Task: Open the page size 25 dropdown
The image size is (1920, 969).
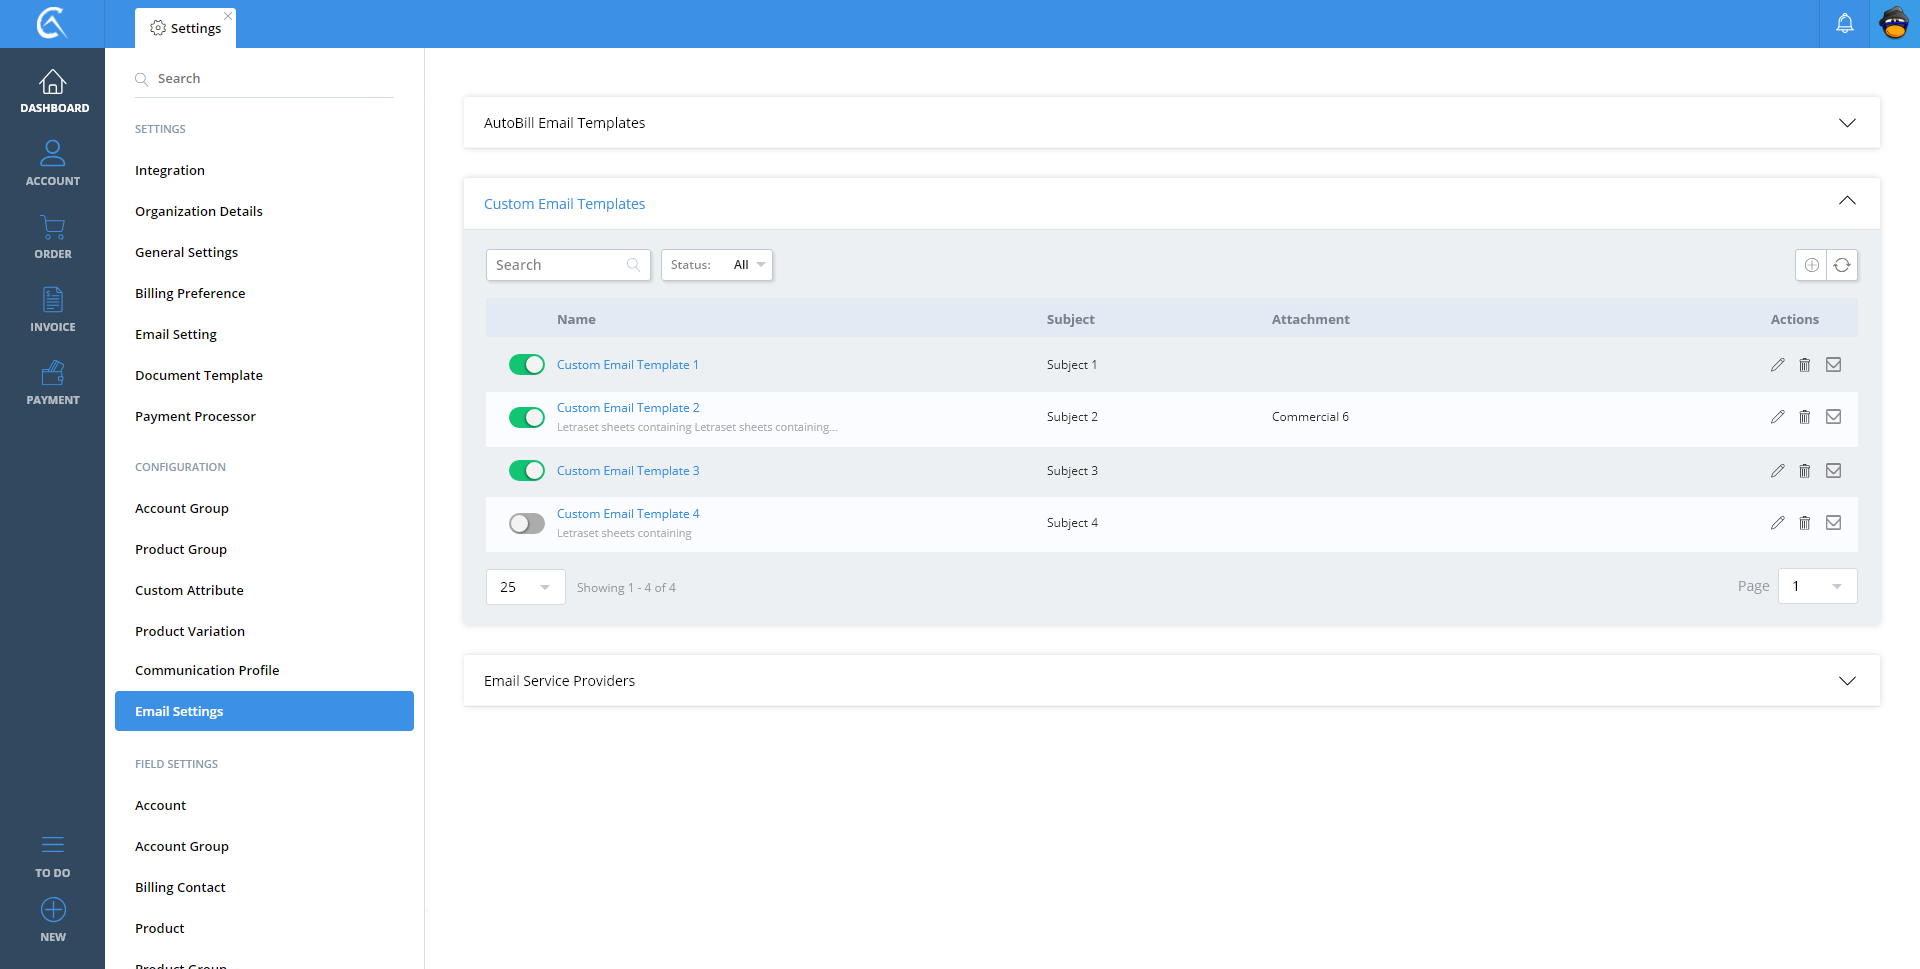Action: tap(525, 587)
